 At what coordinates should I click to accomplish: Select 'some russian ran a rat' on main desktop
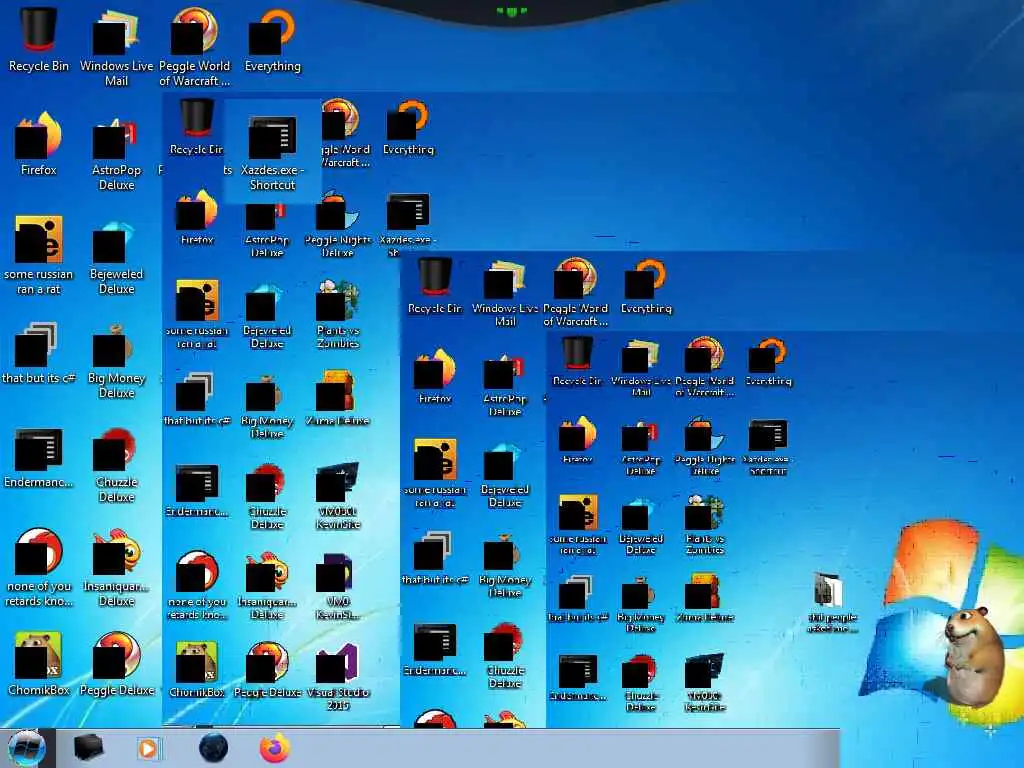point(39,256)
